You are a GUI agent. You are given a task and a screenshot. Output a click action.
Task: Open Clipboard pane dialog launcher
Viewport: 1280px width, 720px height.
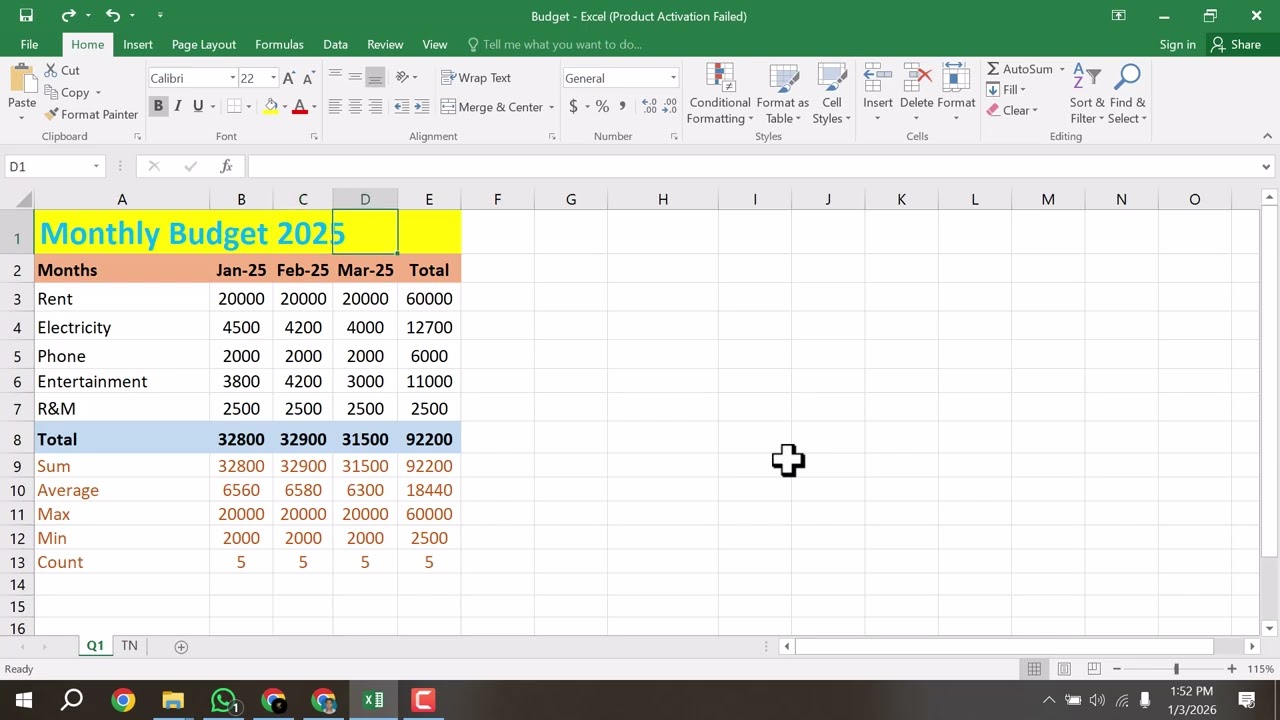[137, 136]
